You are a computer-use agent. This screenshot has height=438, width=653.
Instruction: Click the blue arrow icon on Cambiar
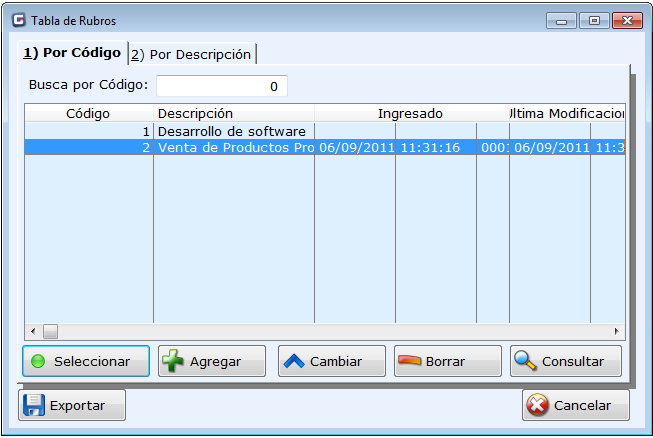(294, 361)
